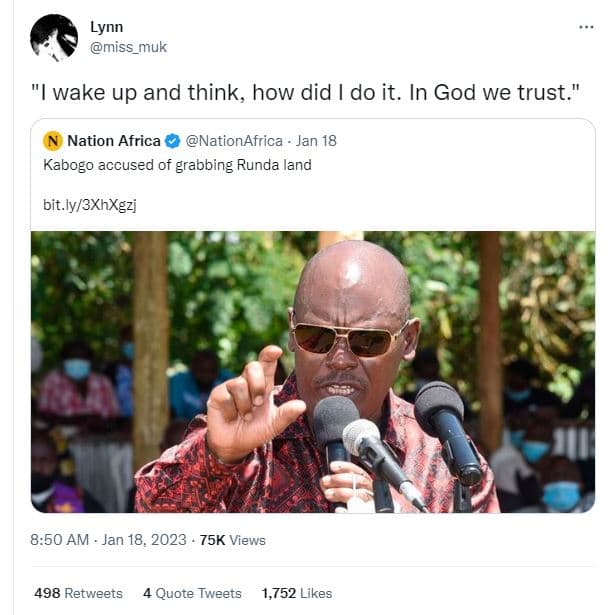The width and height of the screenshot is (612, 615).
Task: Open Lynn's profile avatar picture
Action: [54, 38]
